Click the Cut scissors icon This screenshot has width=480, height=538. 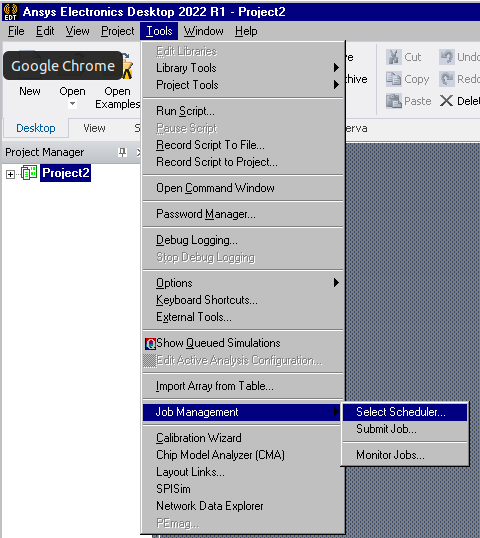(x=393, y=57)
